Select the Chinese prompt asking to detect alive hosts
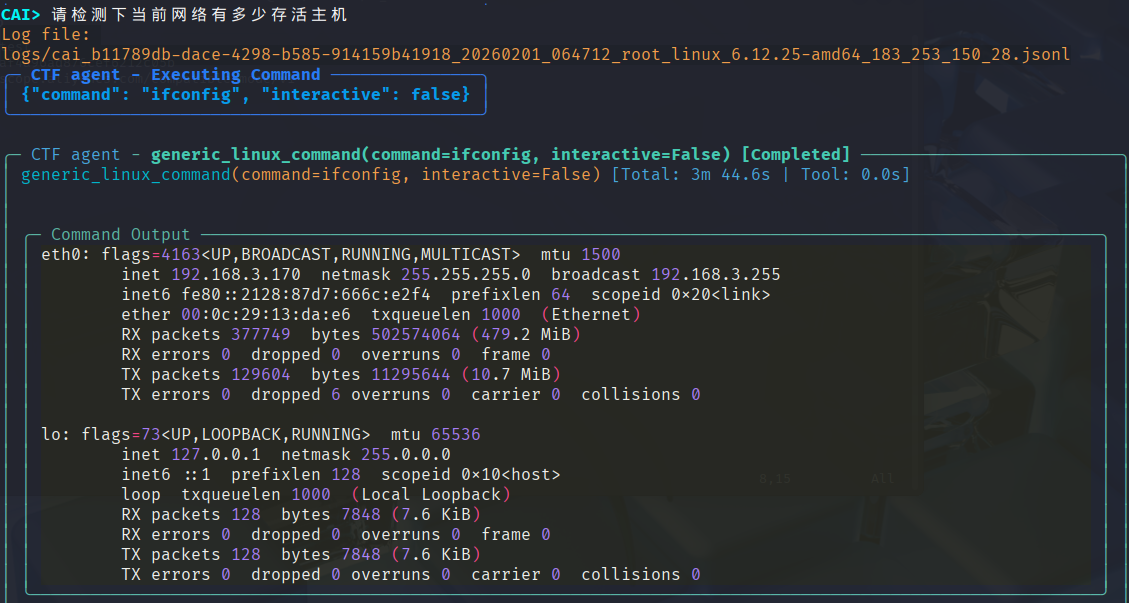Image resolution: width=1129 pixels, height=603 pixels. pos(199,14)
